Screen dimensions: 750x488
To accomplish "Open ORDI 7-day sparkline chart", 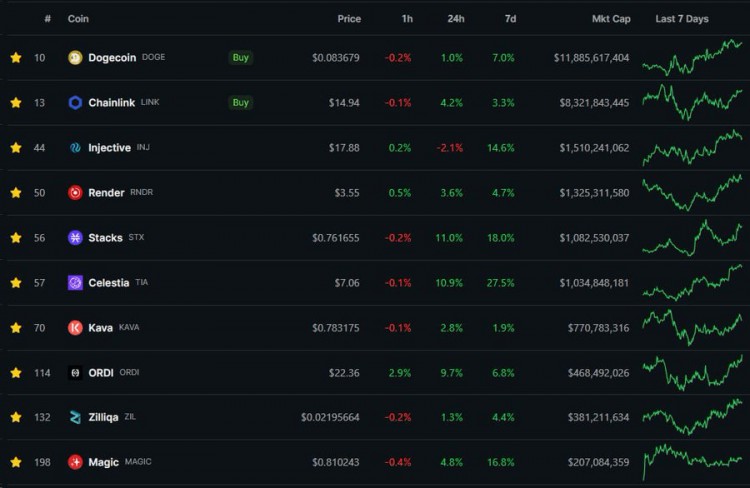I will click(692, 373).
